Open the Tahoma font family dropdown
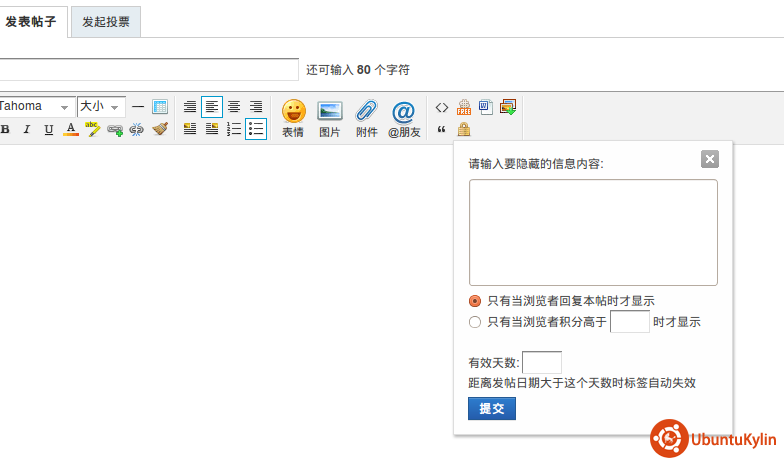 point(37,106)
